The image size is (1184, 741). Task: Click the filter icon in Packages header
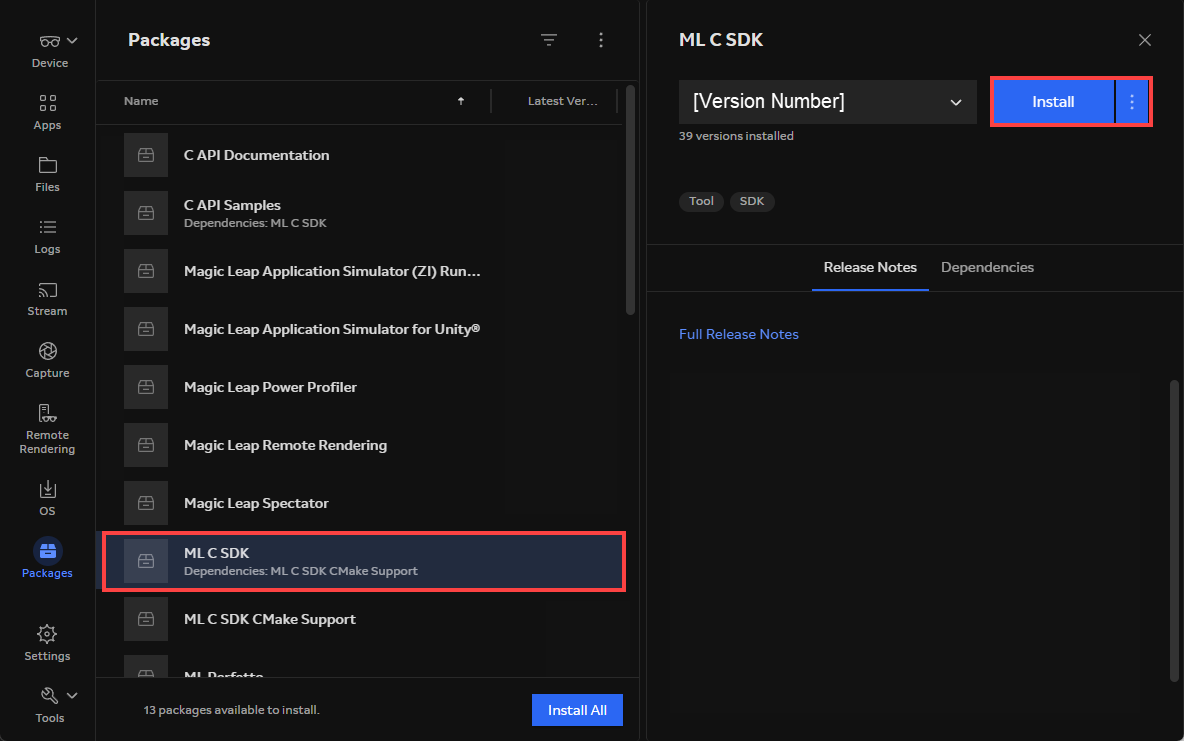tap(549, 40)
